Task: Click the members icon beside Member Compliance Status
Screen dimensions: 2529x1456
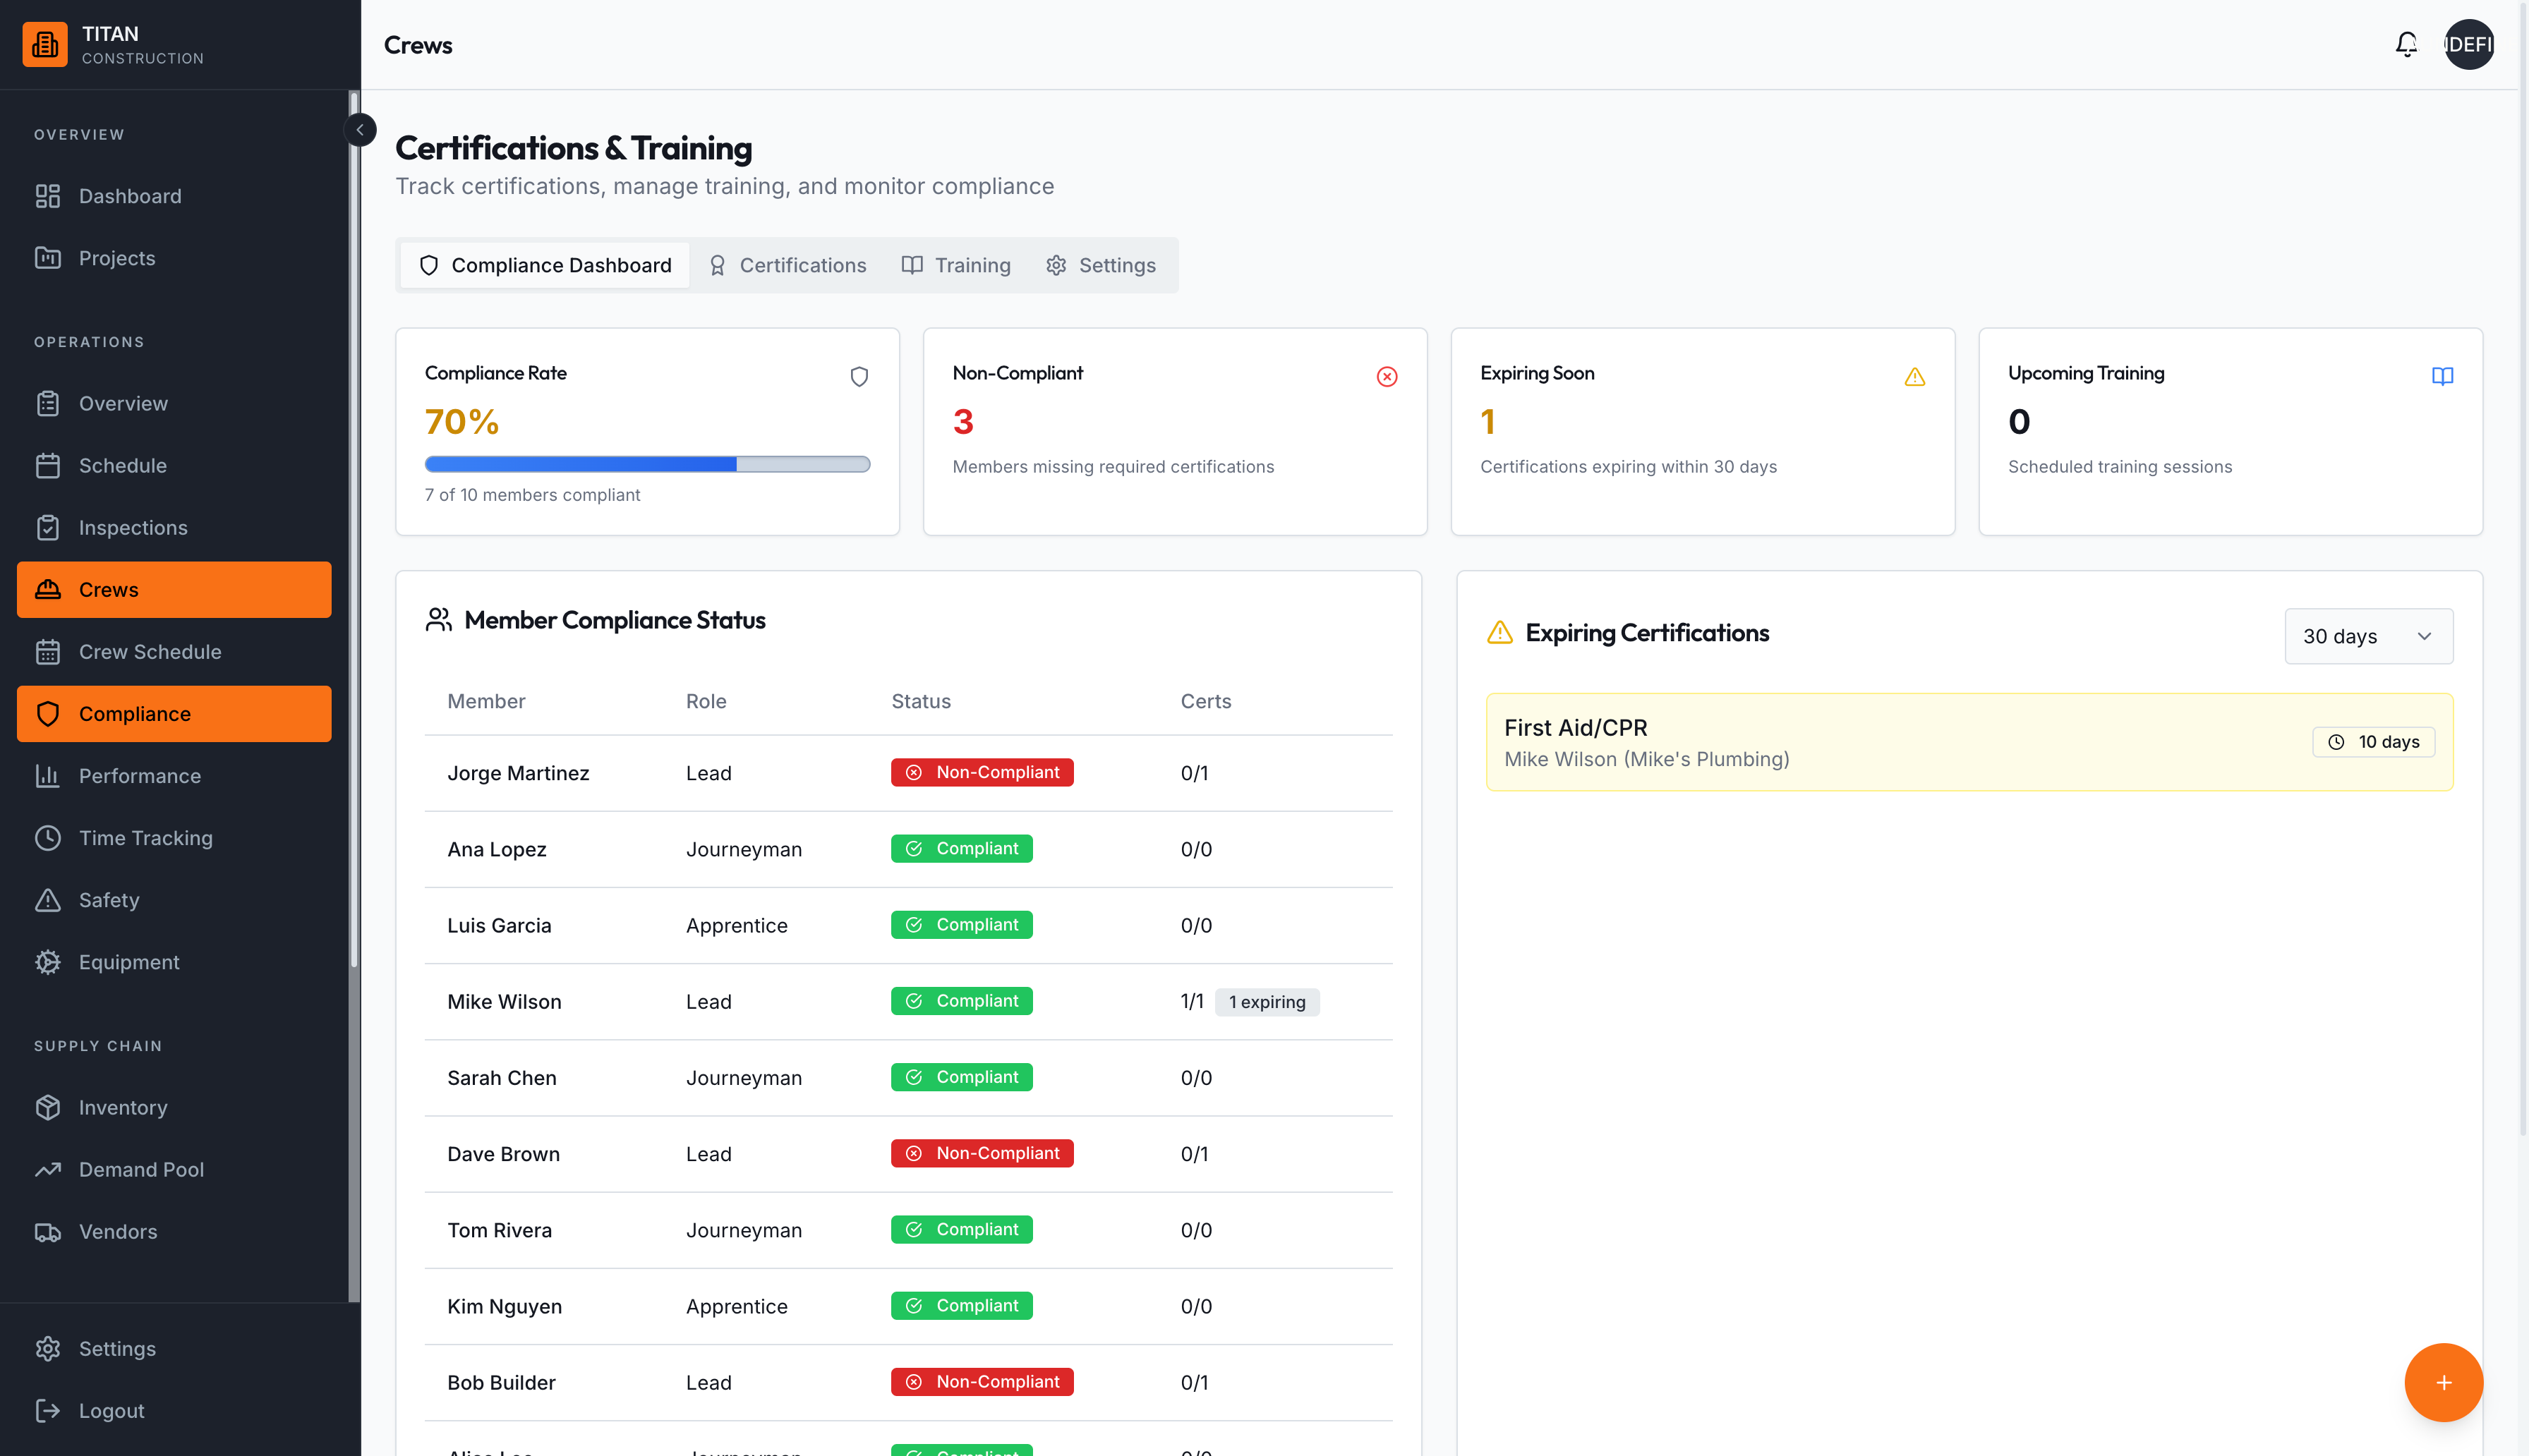Action: point(438,620)
